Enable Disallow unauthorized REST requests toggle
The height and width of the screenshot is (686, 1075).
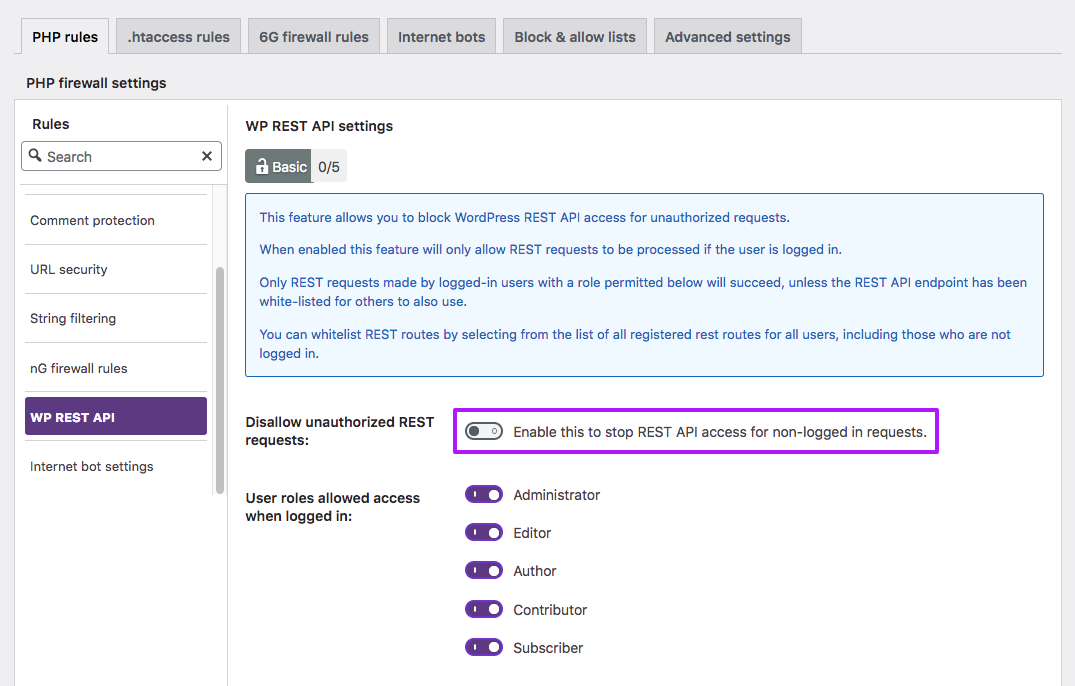pos(483,432)
